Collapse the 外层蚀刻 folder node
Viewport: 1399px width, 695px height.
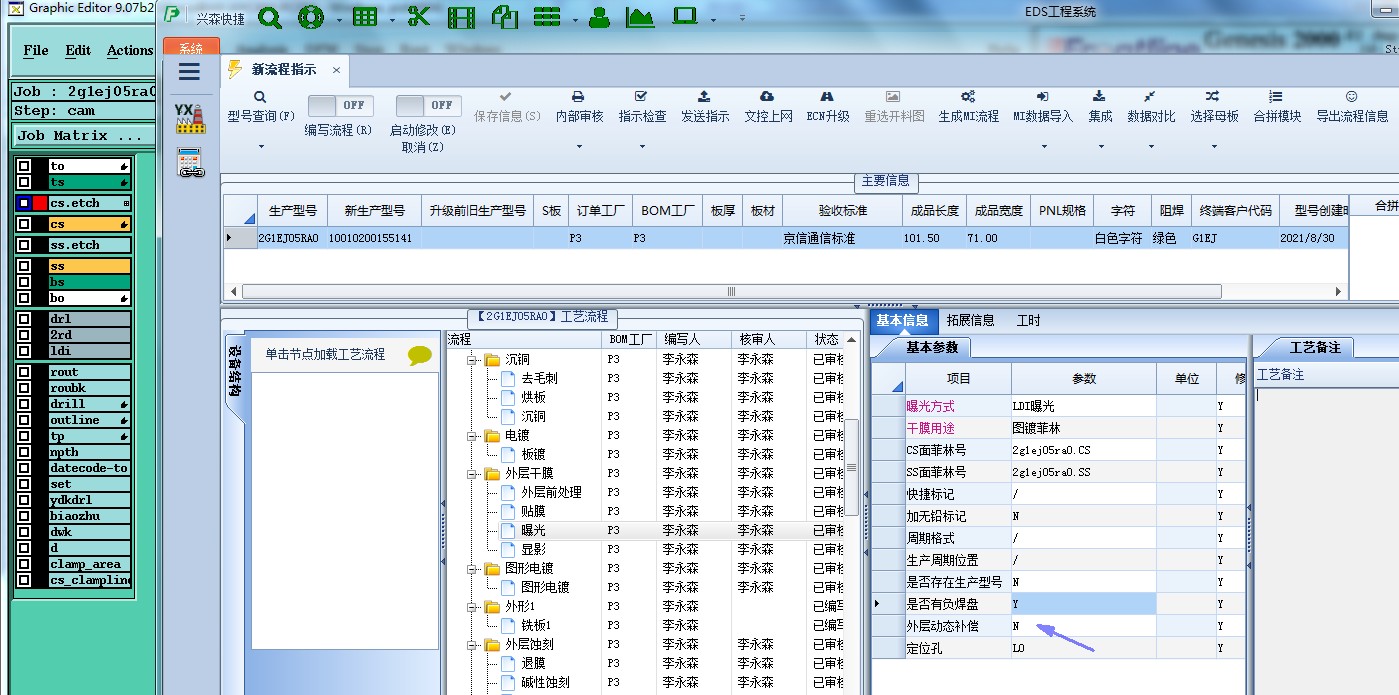(x=471, y=645)
